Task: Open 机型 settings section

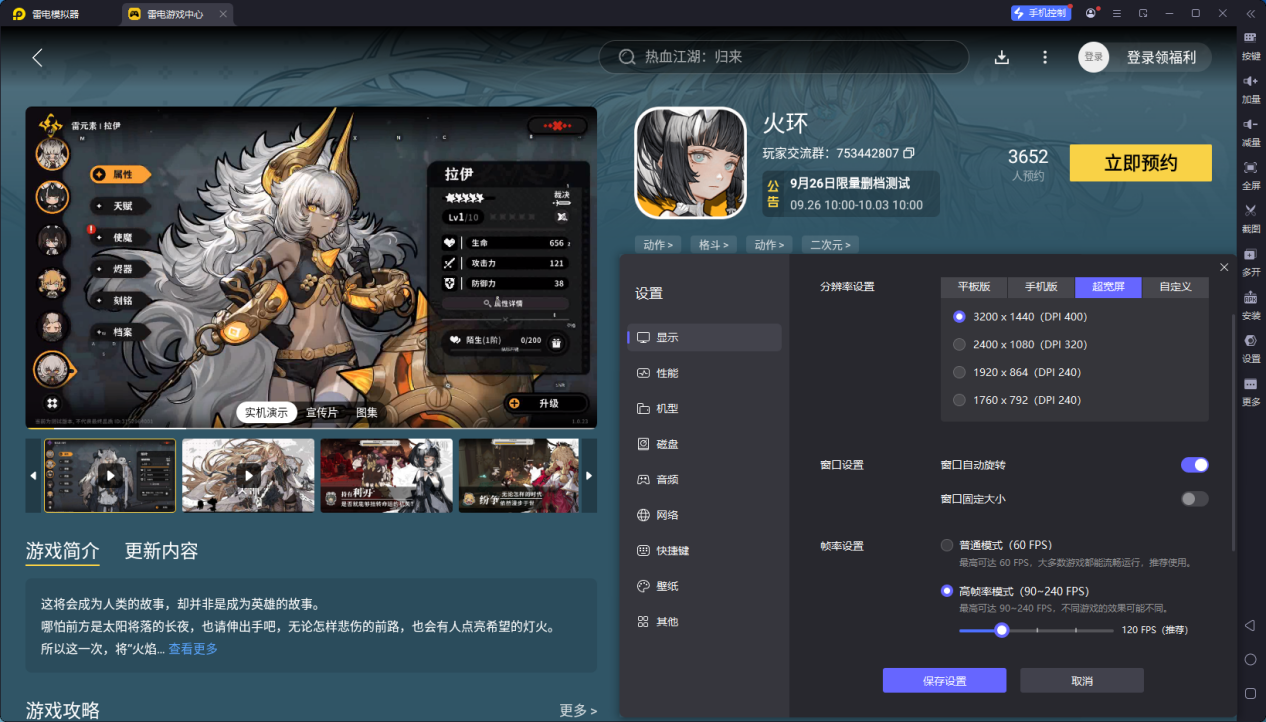Action: 704,408
